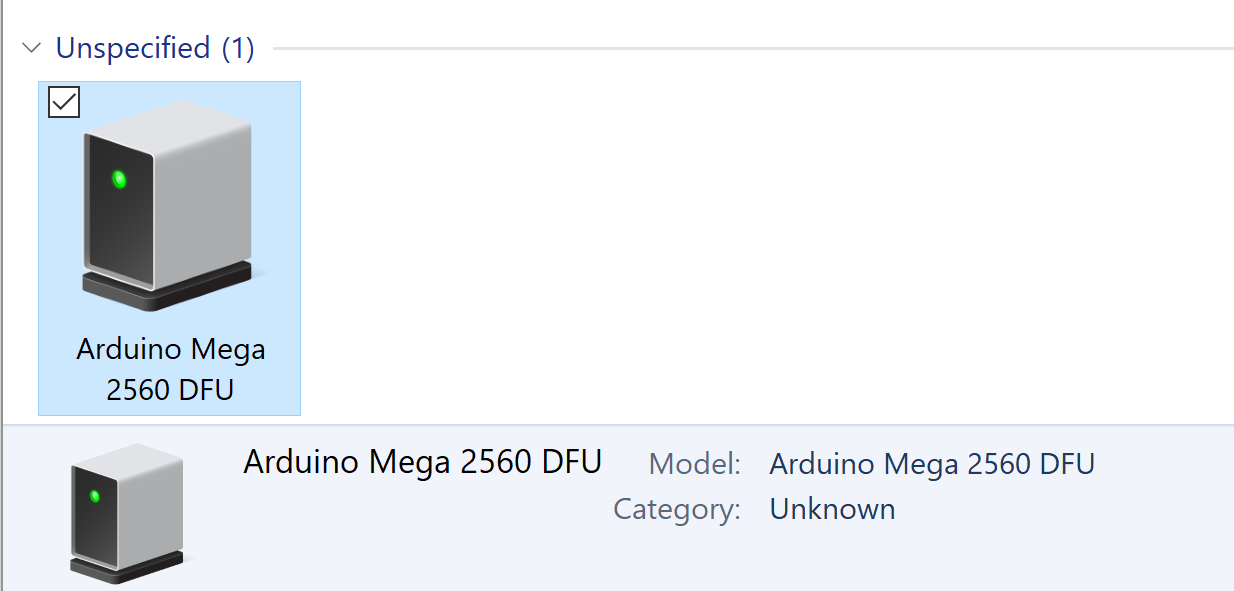Click the "Model:" property label
Image resolution: width=1234 pixels, height=591 pixels.
[x=695, y=464]
